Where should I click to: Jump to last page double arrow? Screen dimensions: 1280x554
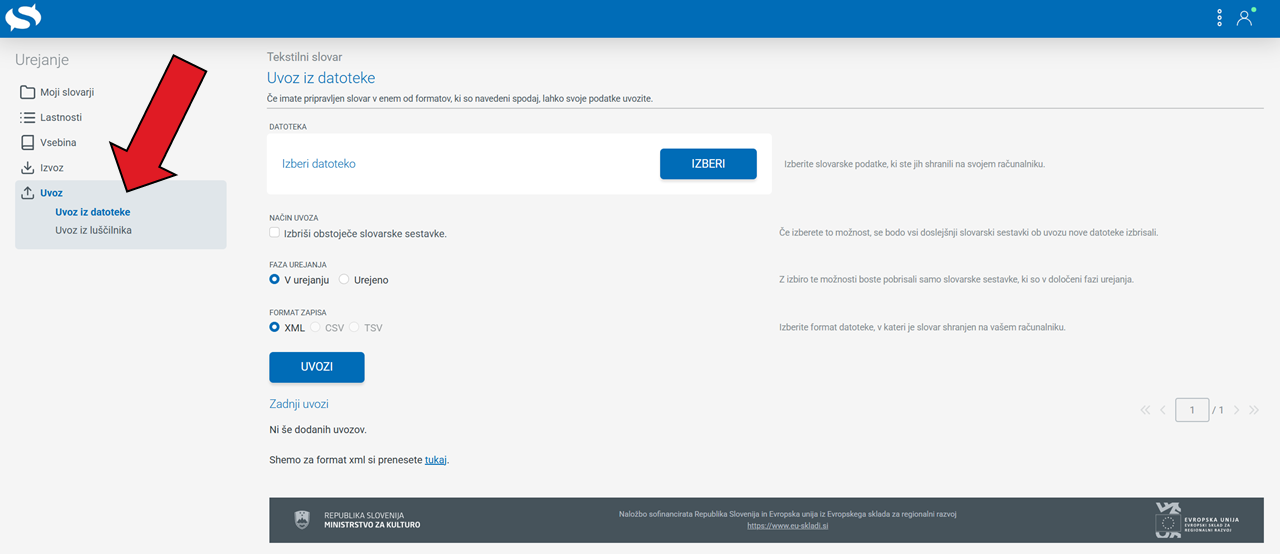pos(1254,410)
